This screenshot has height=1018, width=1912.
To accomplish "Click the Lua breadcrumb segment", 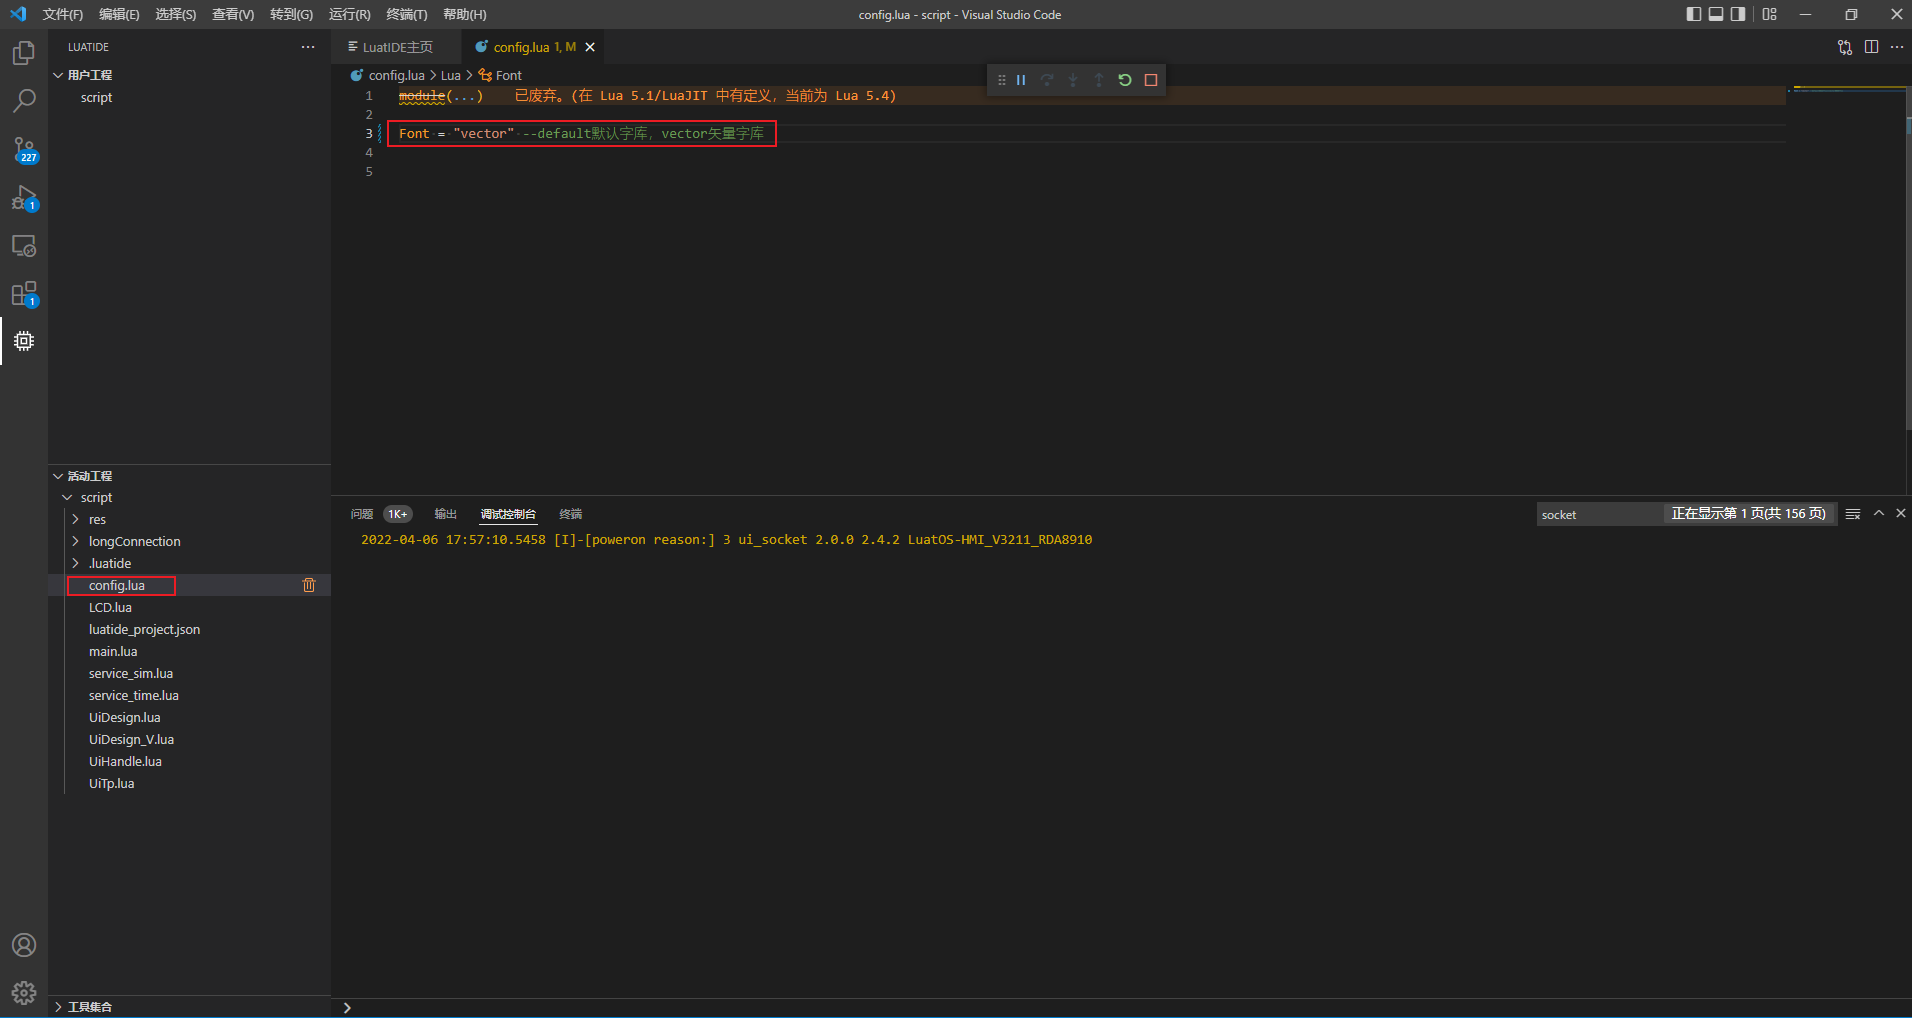I will [x=451, y=75].
